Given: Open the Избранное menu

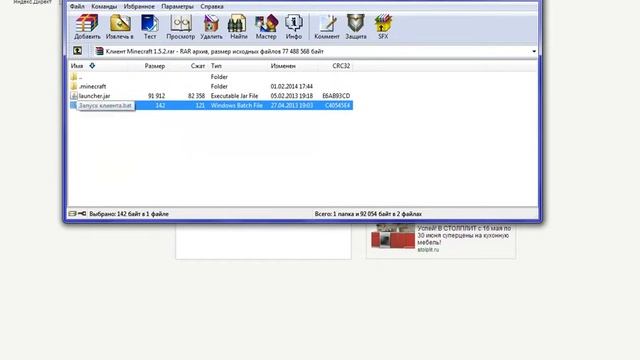Looking at the screenshot, I should click(139, 7).
